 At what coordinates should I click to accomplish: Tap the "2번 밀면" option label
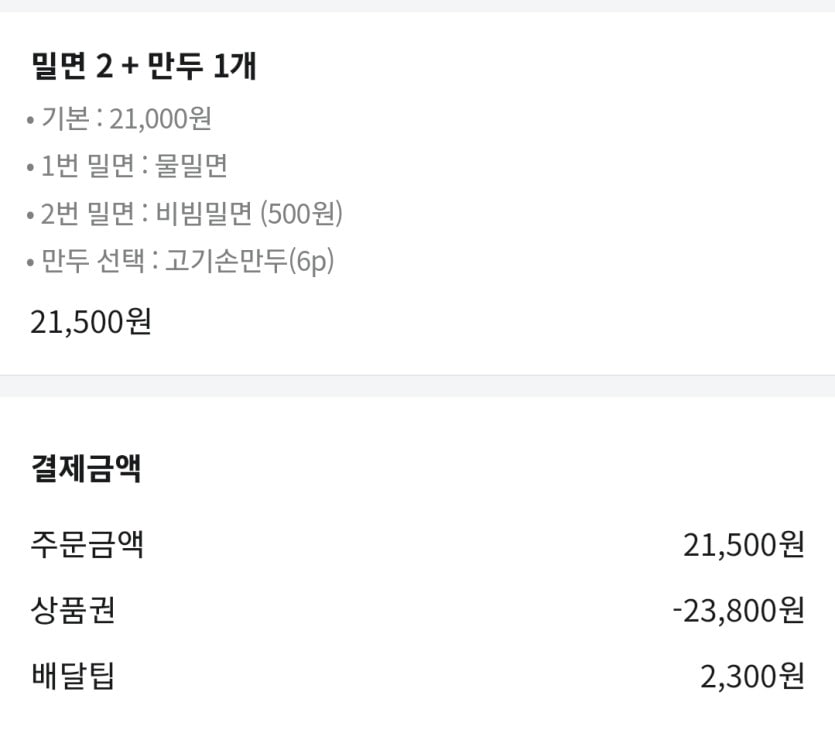pos(86,214)
